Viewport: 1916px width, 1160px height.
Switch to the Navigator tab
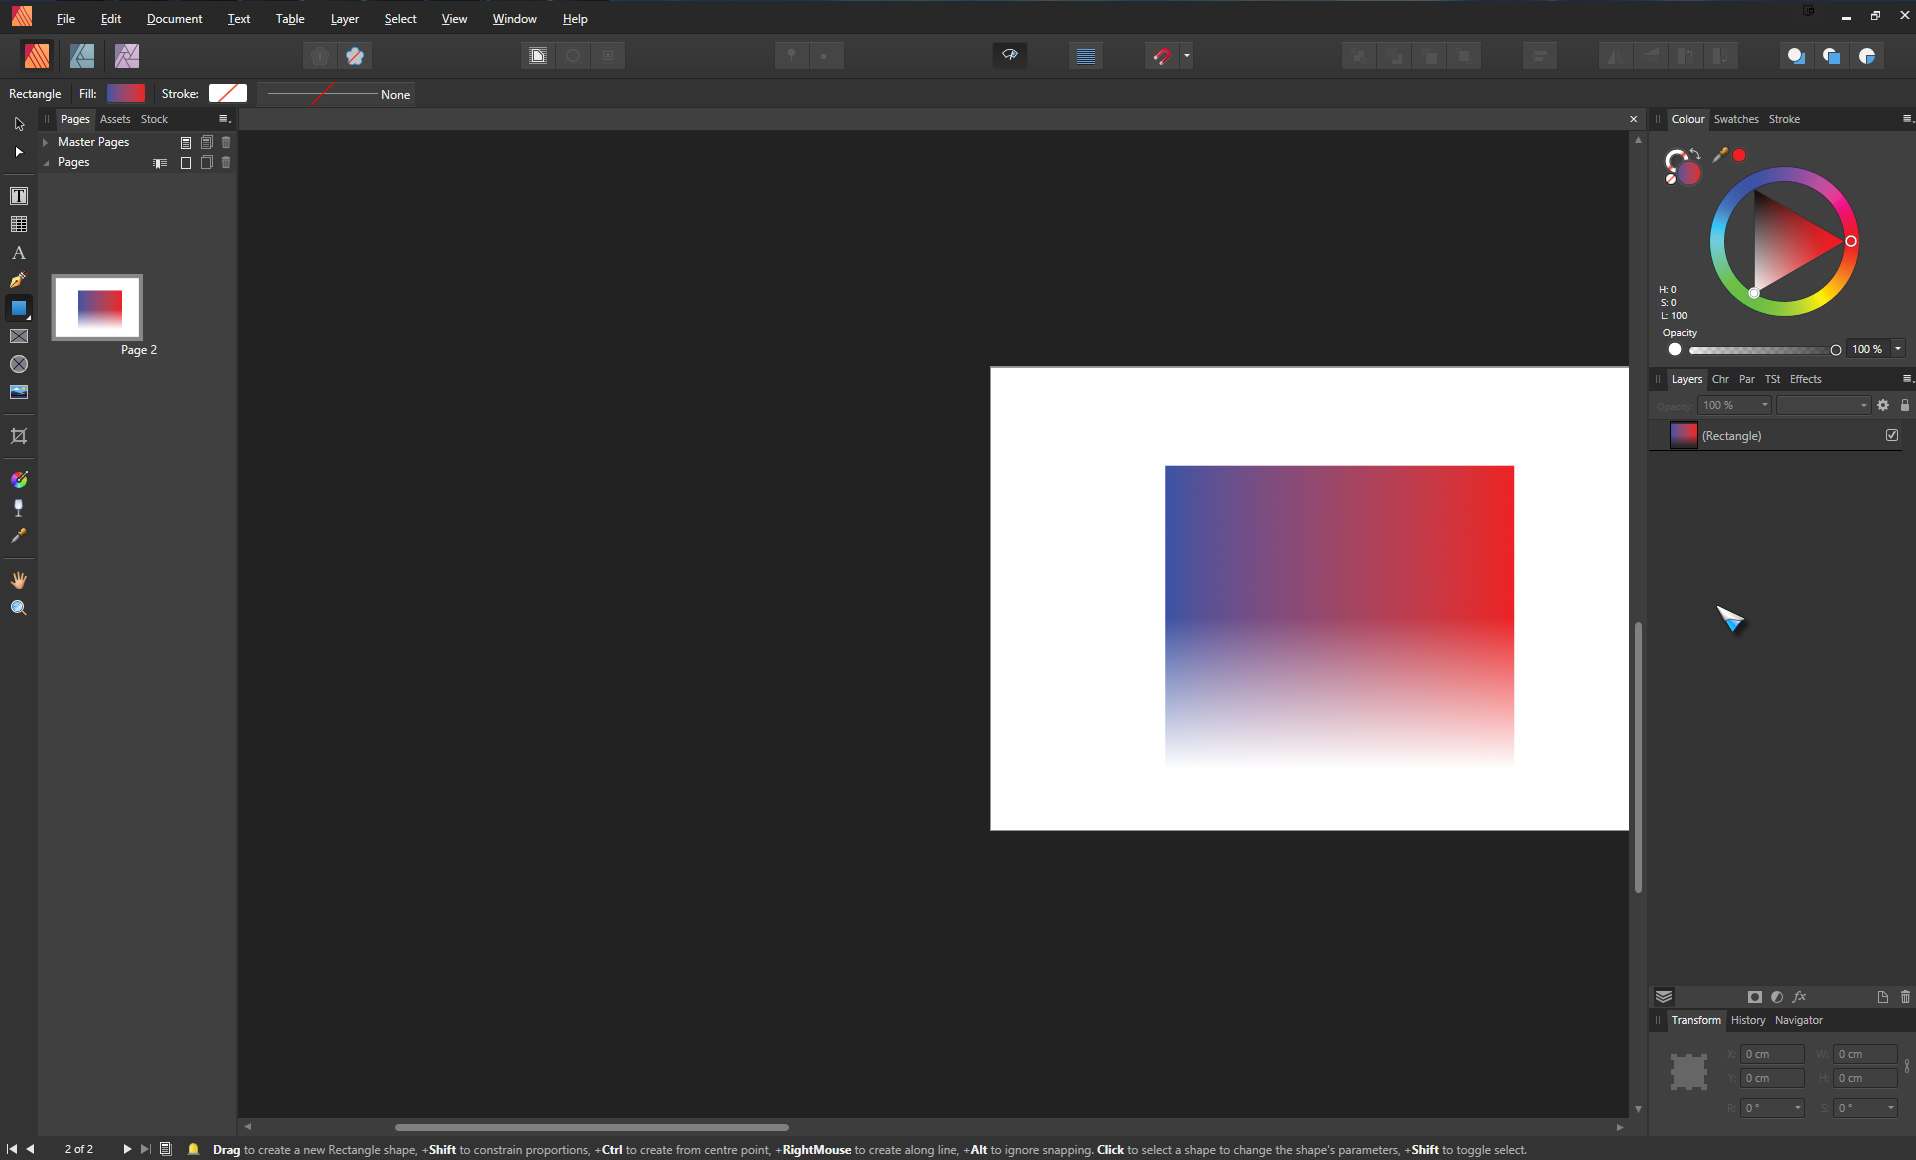pos(1798,1020)
